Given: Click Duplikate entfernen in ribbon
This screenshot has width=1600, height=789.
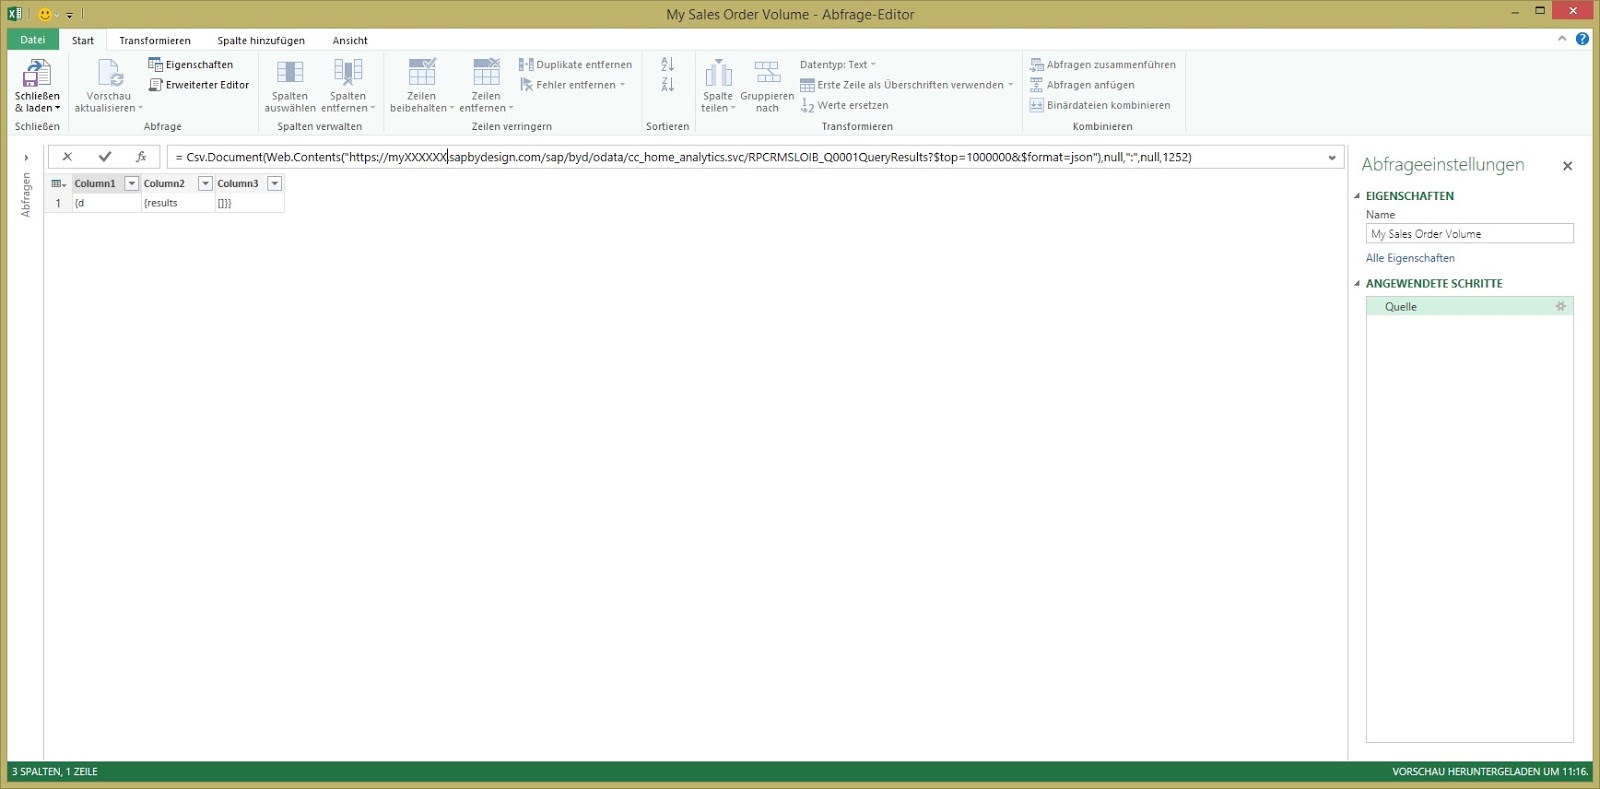Looking at the screenshot, I should click(x=576, y=65).
